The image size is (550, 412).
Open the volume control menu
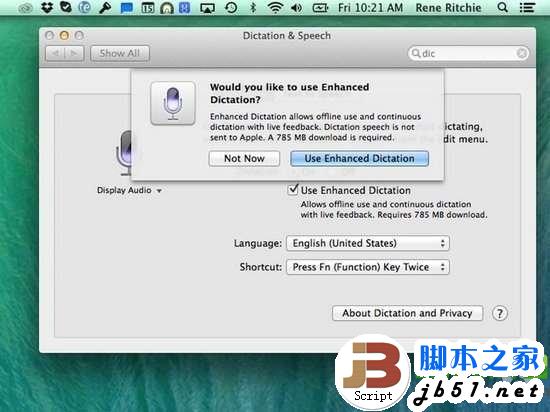pyautogui.click(x=296, y=8)
